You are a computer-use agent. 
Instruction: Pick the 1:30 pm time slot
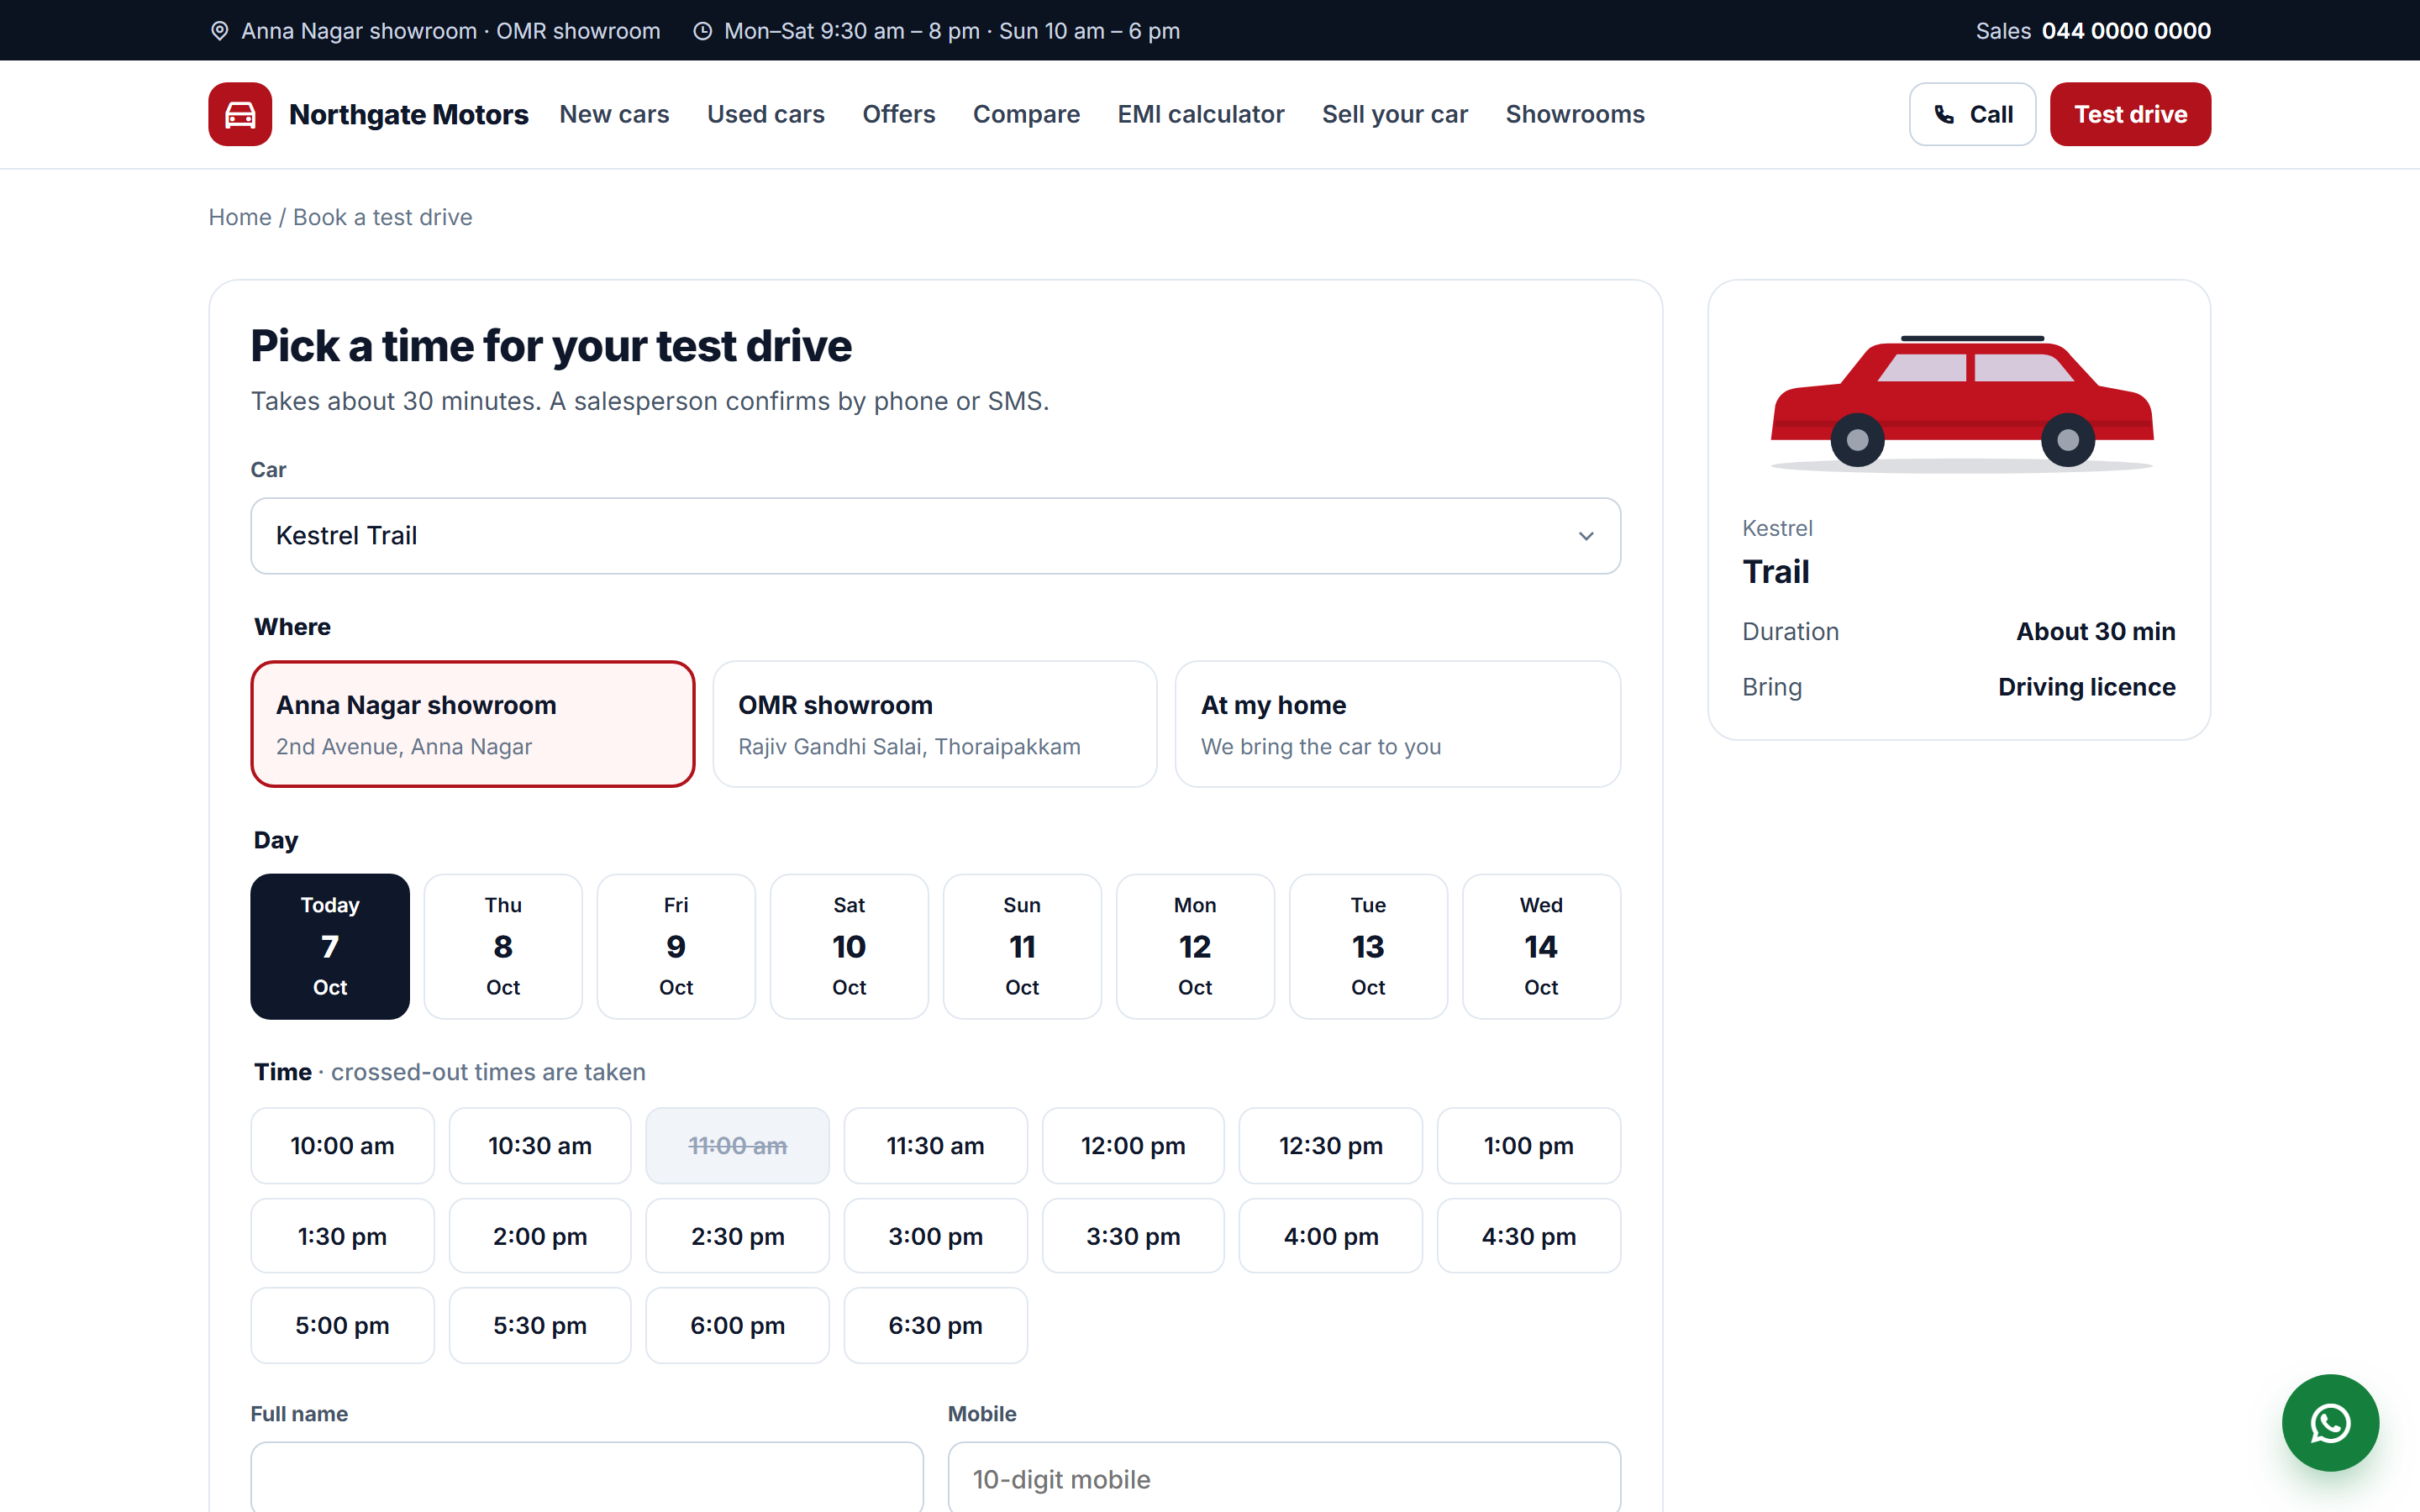pyautogui.click(x=342, y=1236)
